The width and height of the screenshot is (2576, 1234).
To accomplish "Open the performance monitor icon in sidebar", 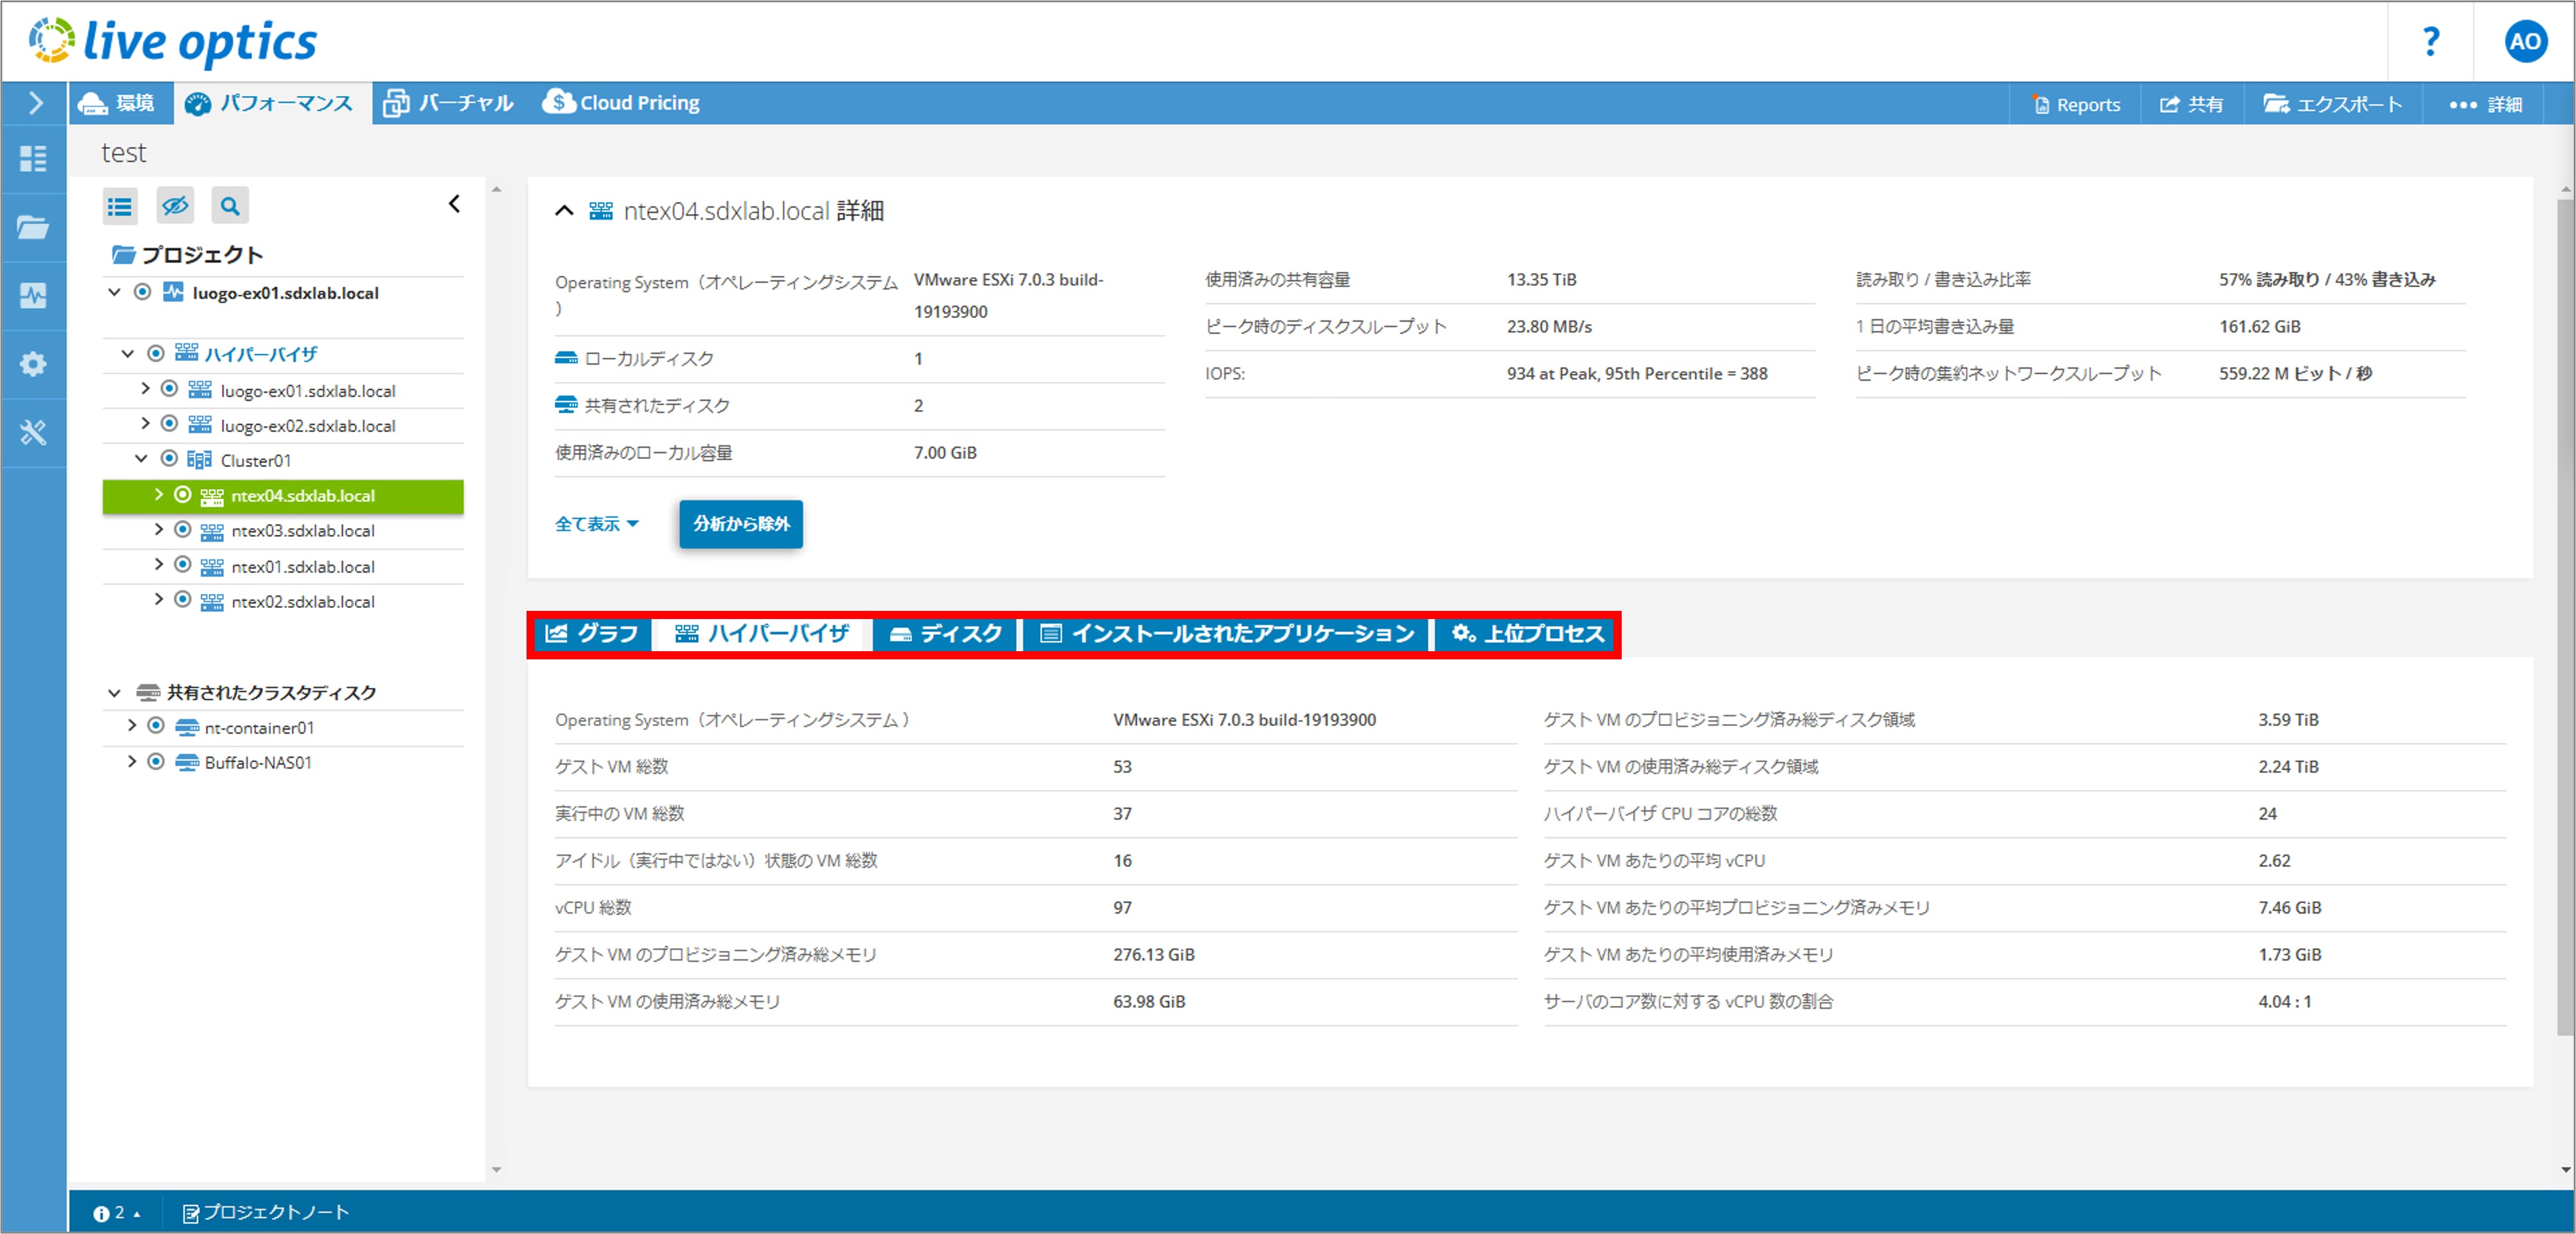I will click(33, 295).
